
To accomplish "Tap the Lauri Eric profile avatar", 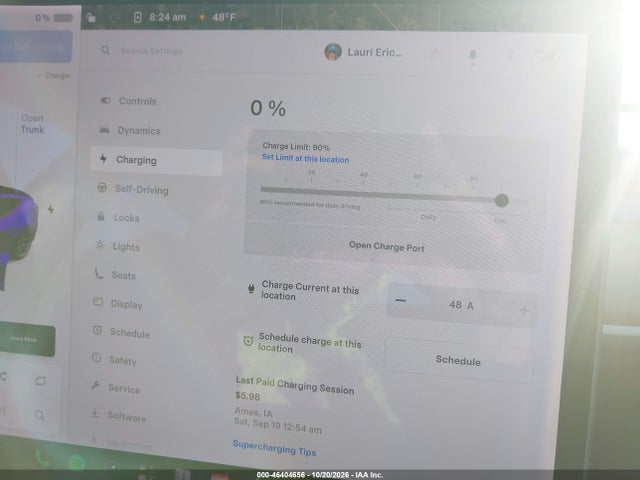I will [333, 52].
